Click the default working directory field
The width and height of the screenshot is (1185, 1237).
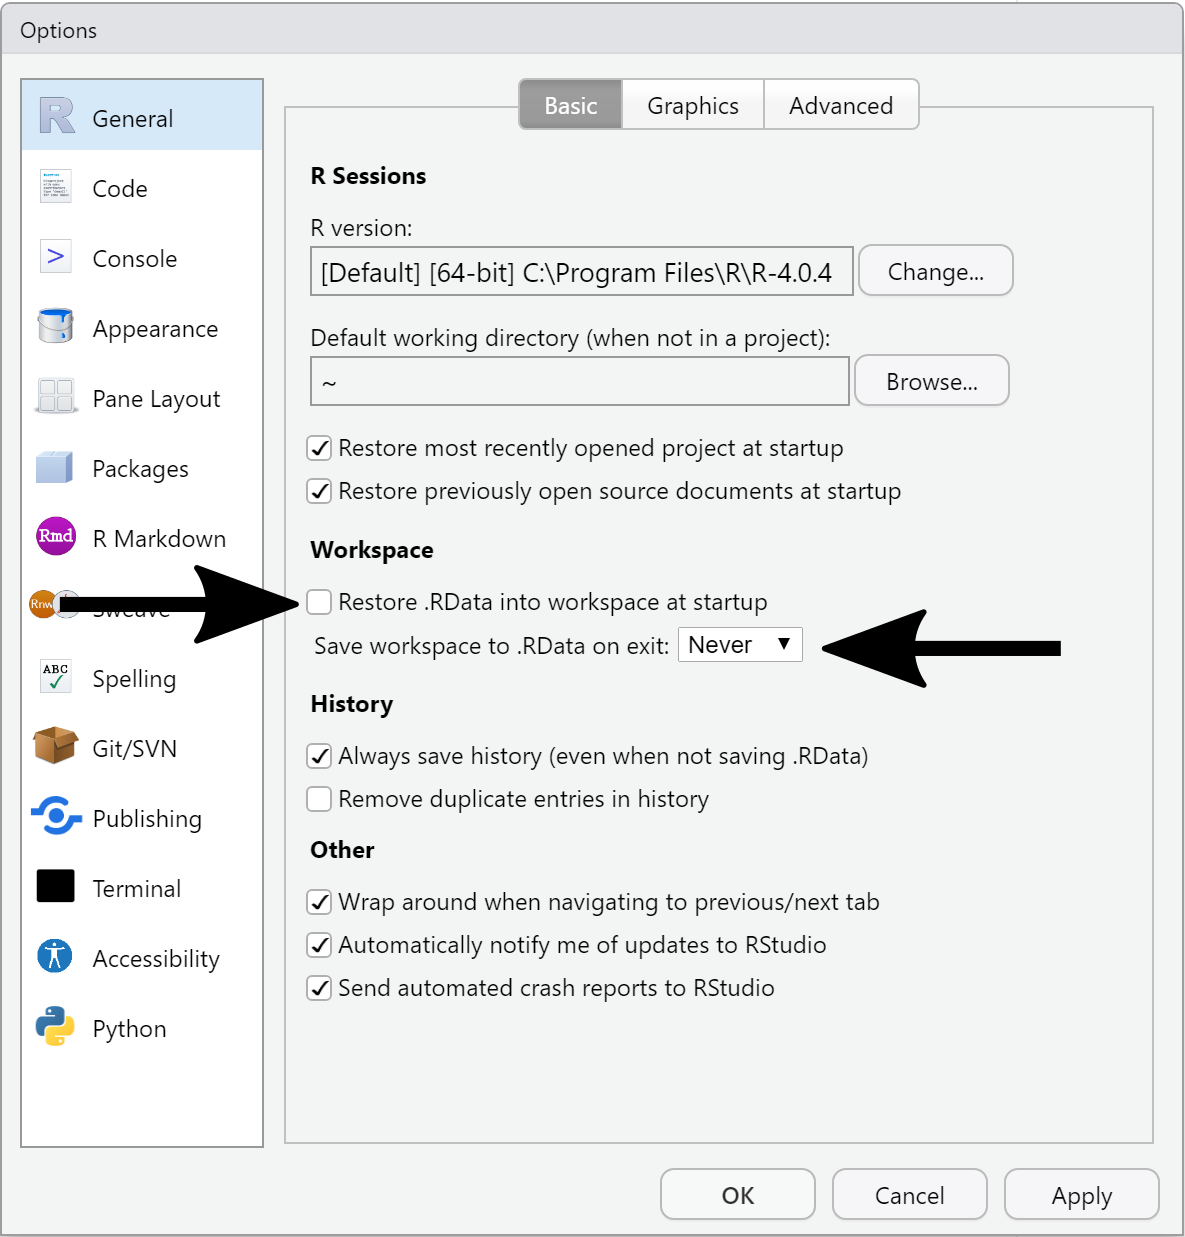580,382
